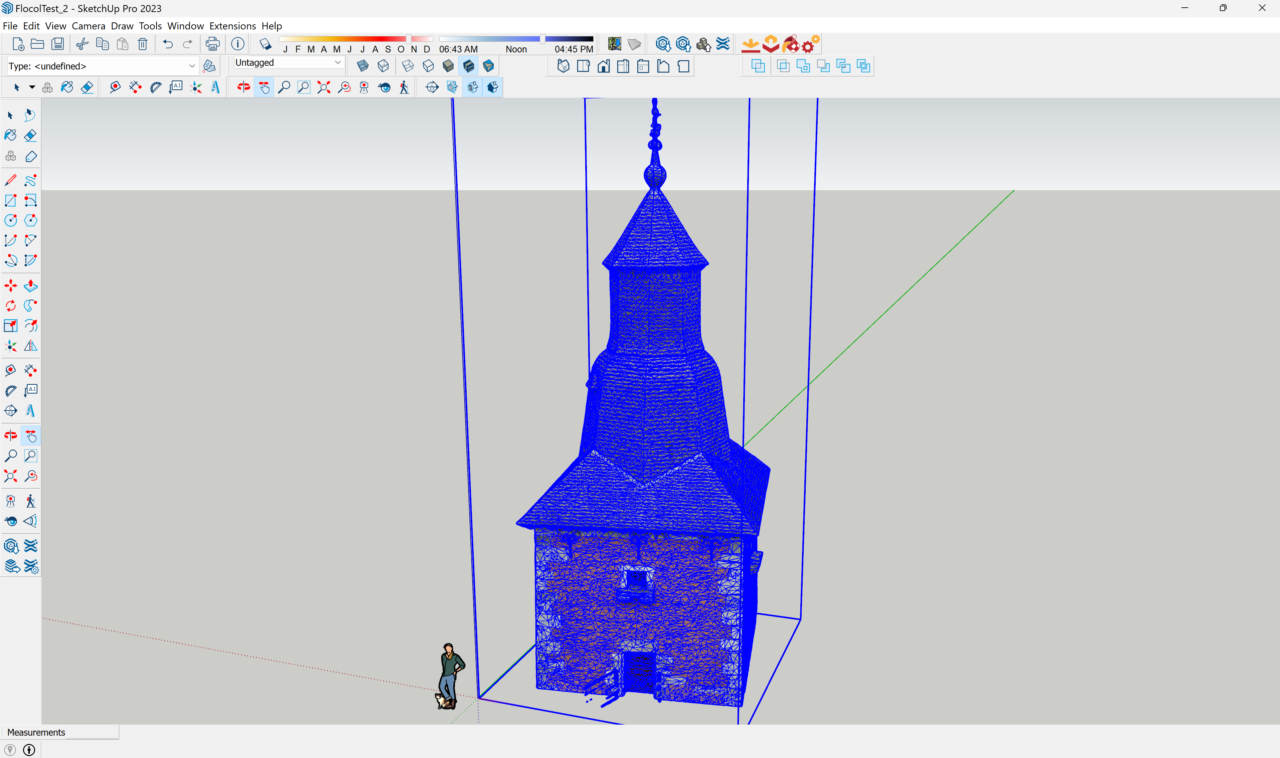Click the Undo button
The height and width of the screenshot is (758, 1280).
pos(167,44)
